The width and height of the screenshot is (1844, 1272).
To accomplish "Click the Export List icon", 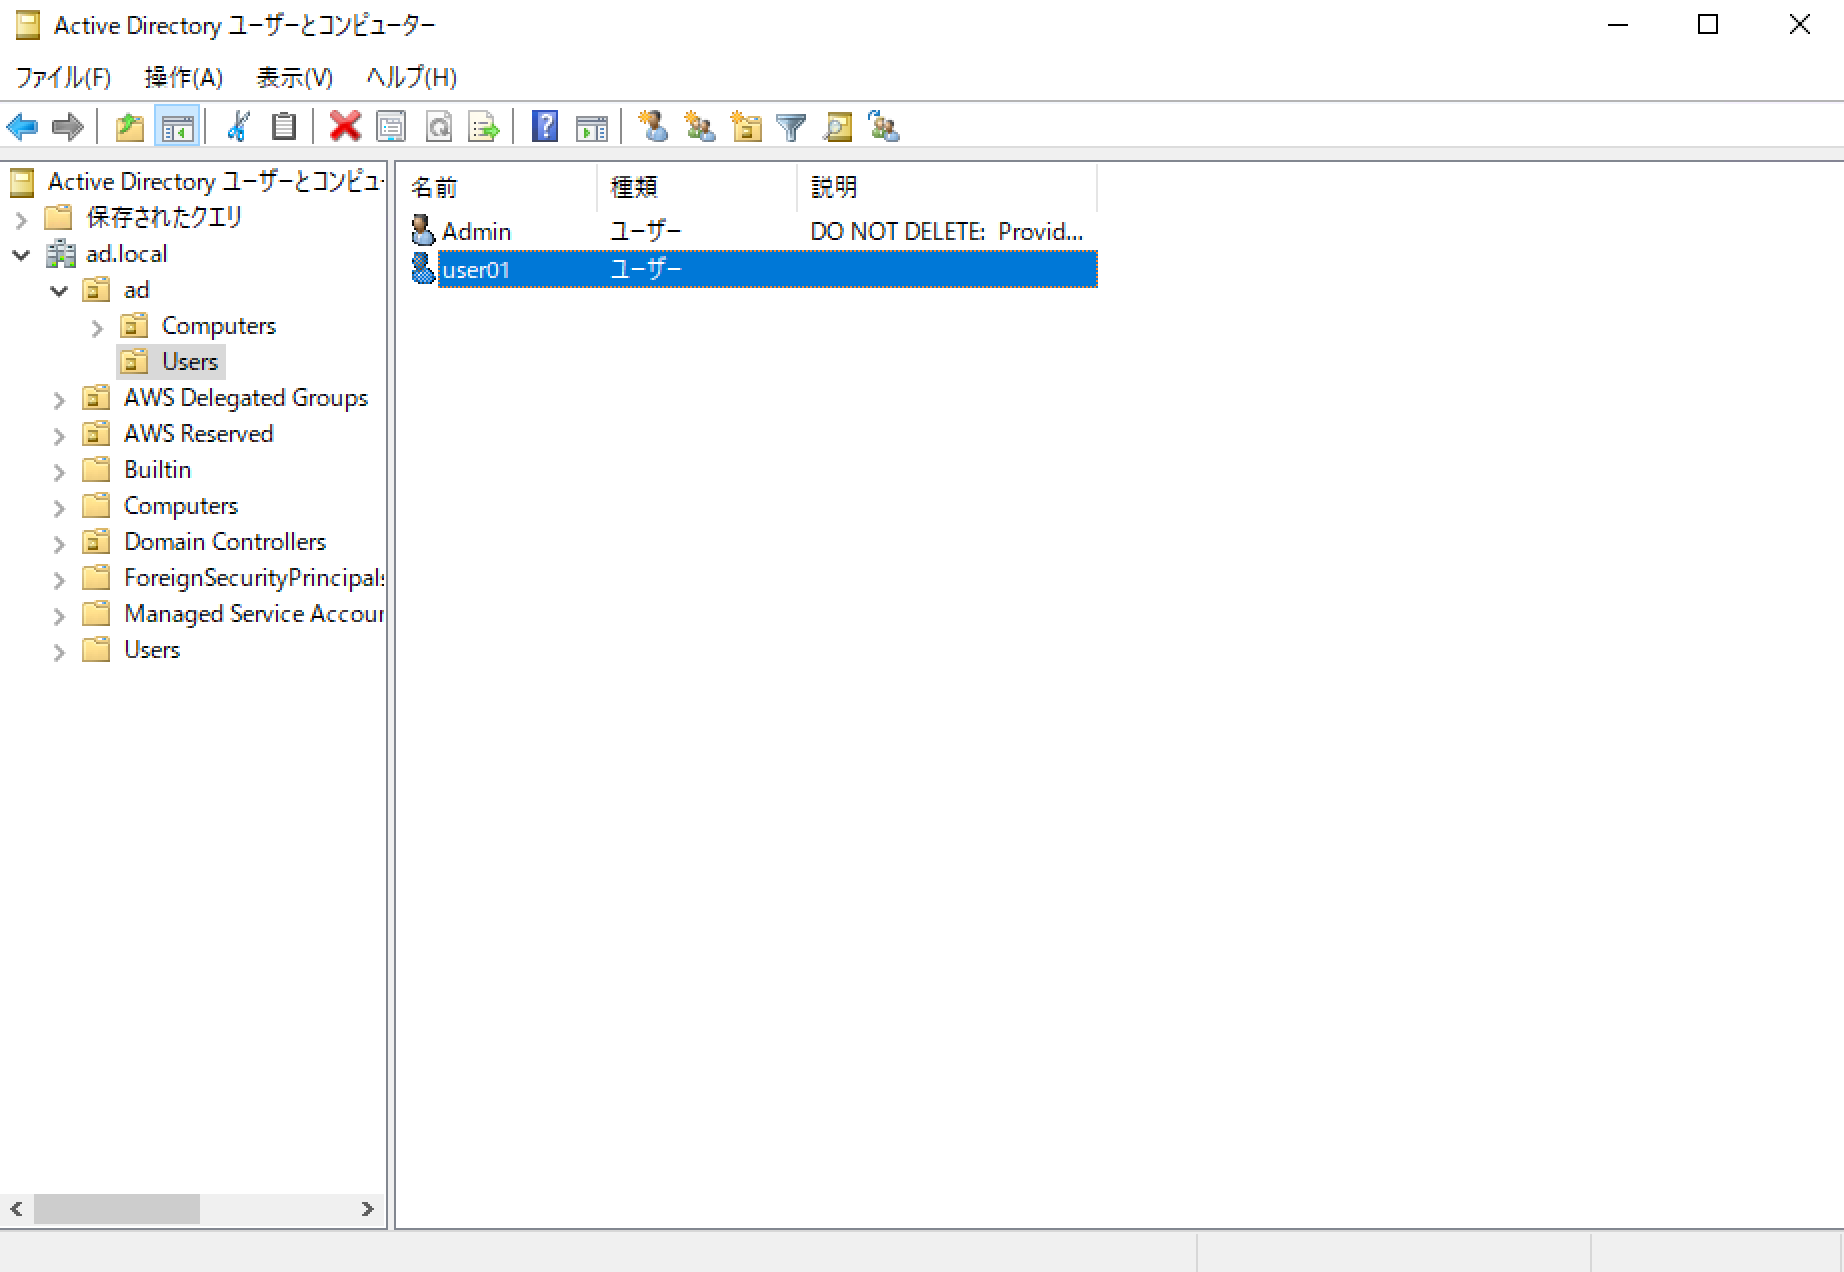I will (484, 127).
